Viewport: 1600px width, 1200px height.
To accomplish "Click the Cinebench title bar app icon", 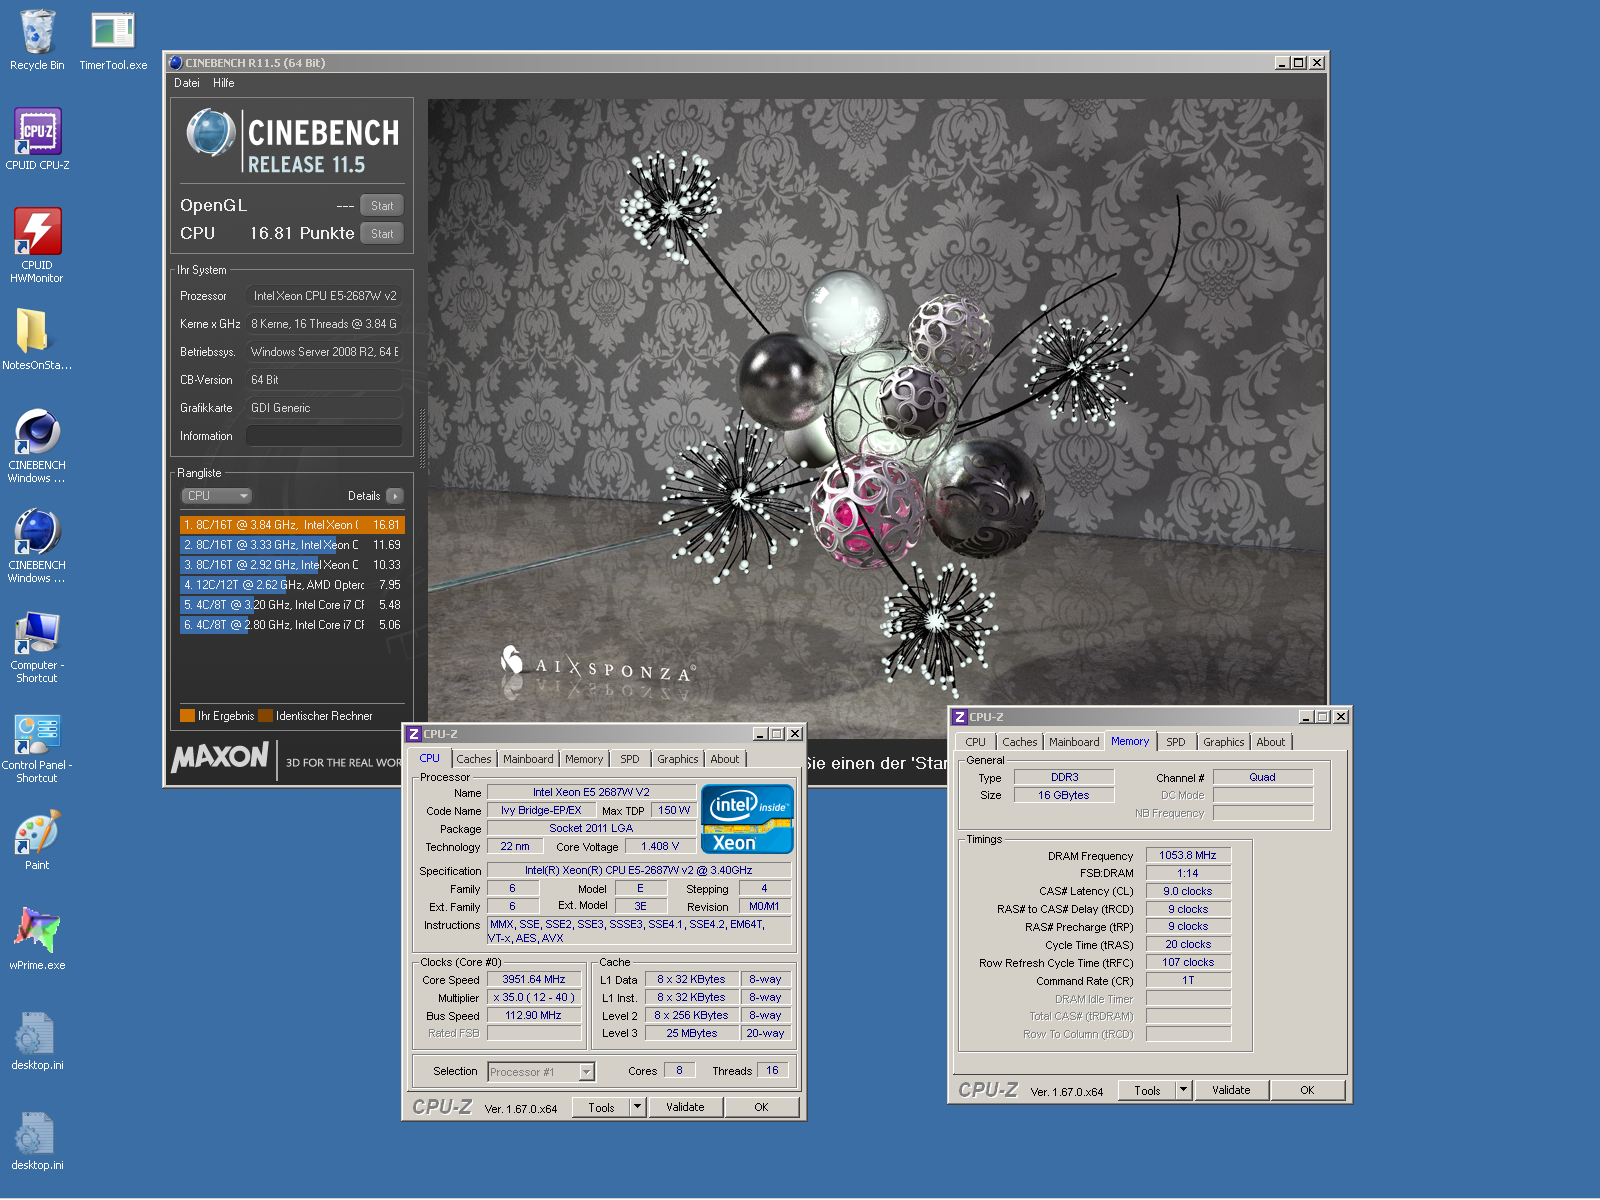I will (x=176, y=63).
